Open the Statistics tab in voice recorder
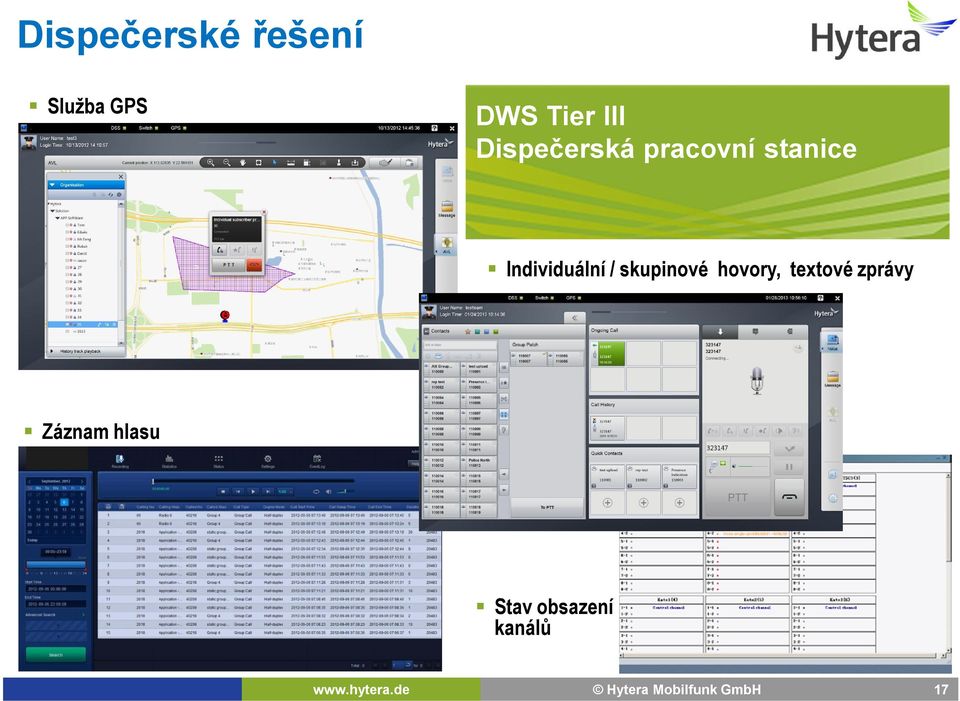This screenshot has height=701, width=960. pos(169,461)
